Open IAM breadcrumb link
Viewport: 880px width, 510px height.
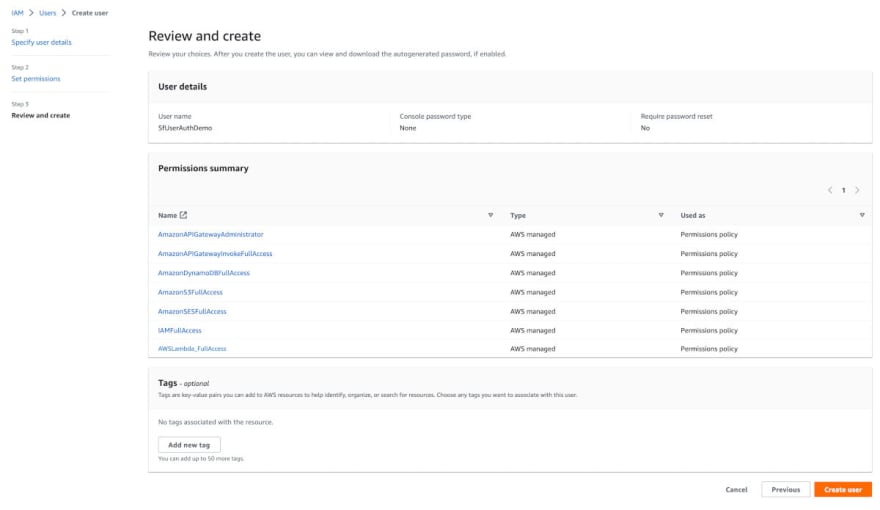(x=17, y=13)
